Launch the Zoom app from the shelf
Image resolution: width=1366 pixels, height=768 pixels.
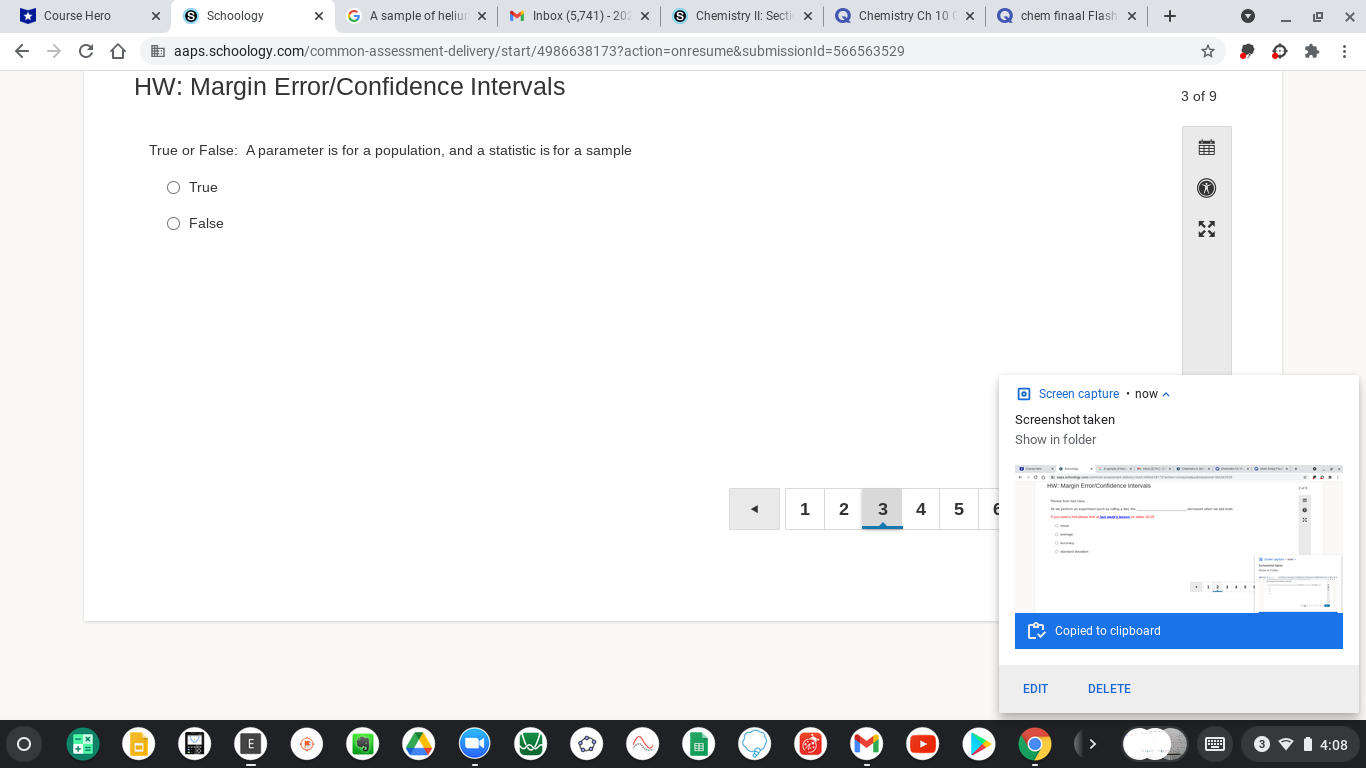tap(474, 744)
